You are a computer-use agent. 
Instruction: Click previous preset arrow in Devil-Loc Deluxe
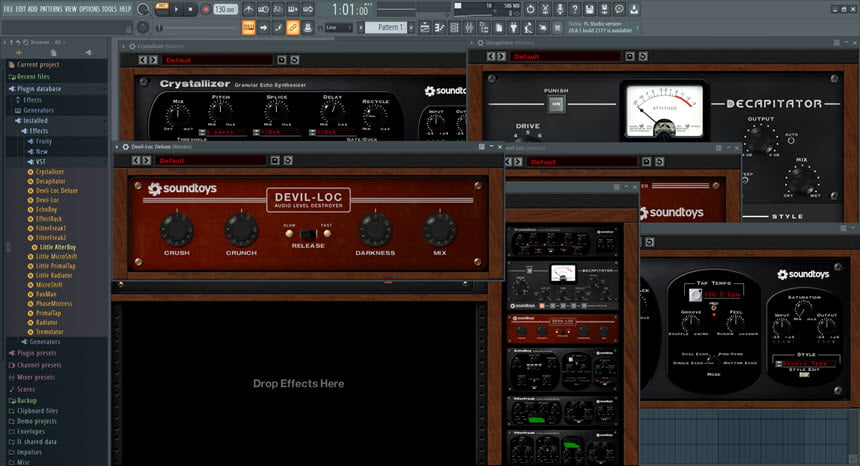[136, 161]
